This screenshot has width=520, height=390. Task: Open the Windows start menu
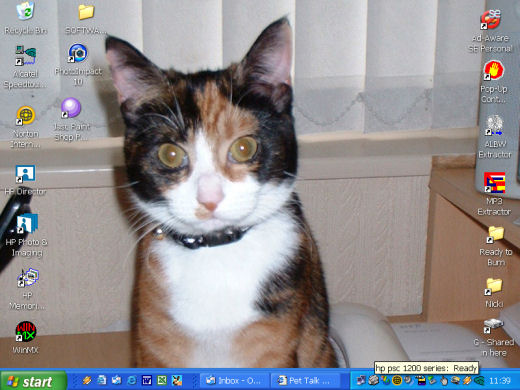33,381
